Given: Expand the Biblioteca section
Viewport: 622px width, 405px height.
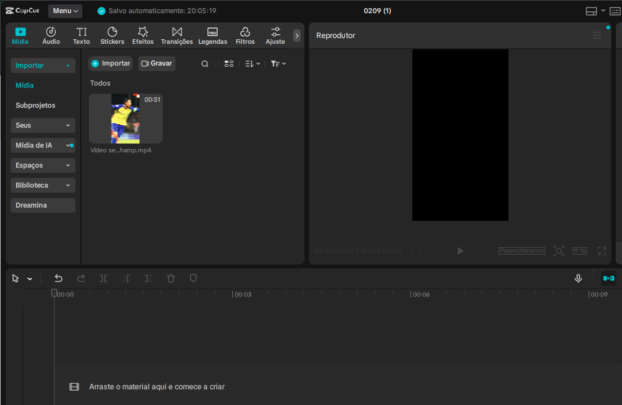Looking at the screenshot, I should coord(43,185).
